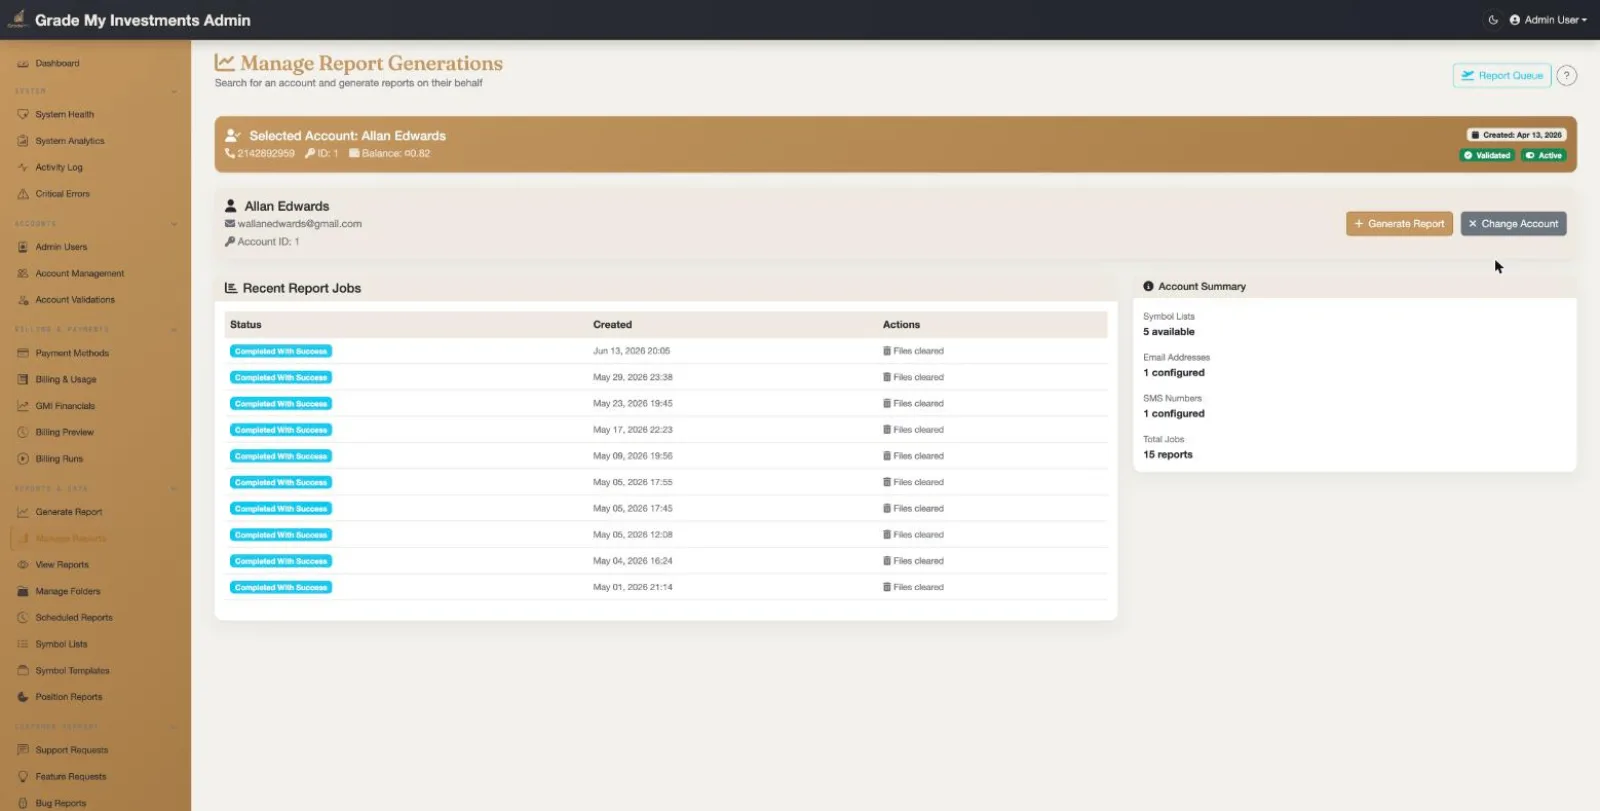Screen dimensions: 1600x811
Task: Select Account Validations icon
Action: 23,300
